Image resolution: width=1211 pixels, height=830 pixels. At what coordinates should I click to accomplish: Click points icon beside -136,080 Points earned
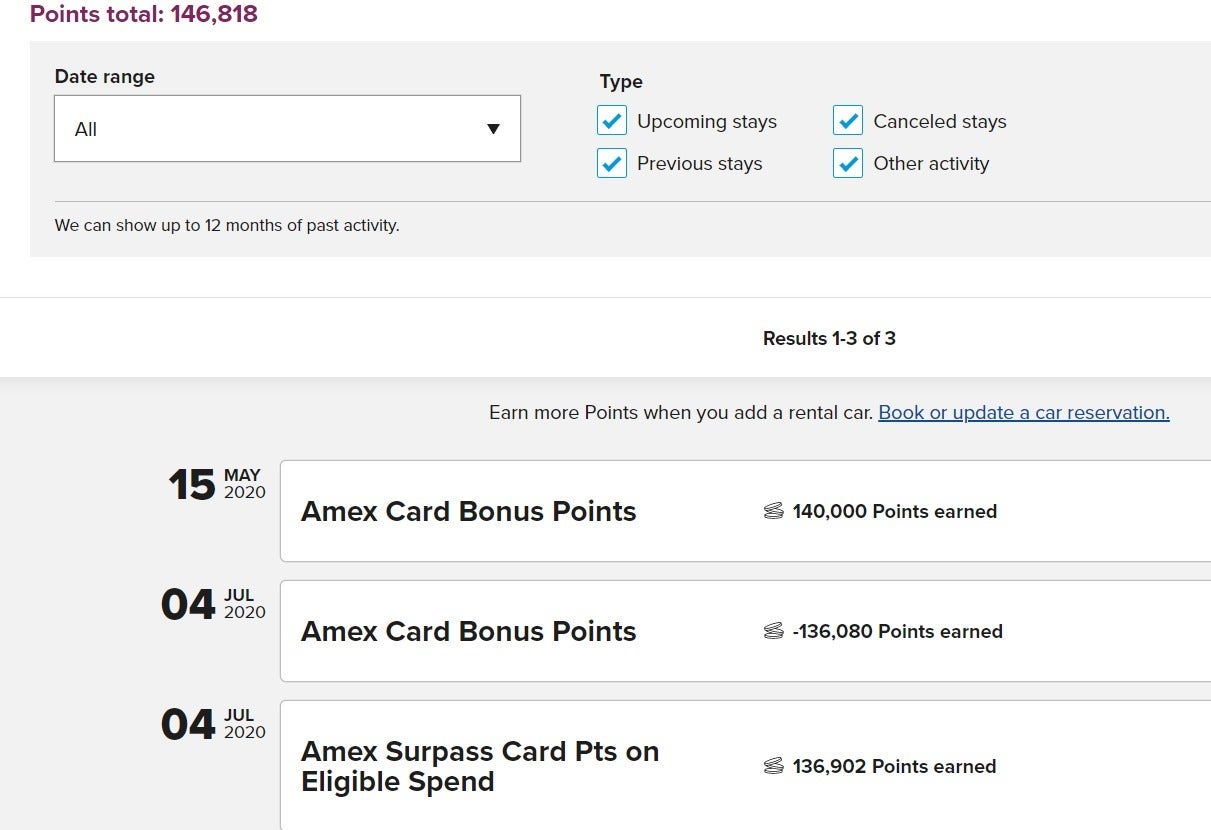pyautogui.click(x=773, y=632)
